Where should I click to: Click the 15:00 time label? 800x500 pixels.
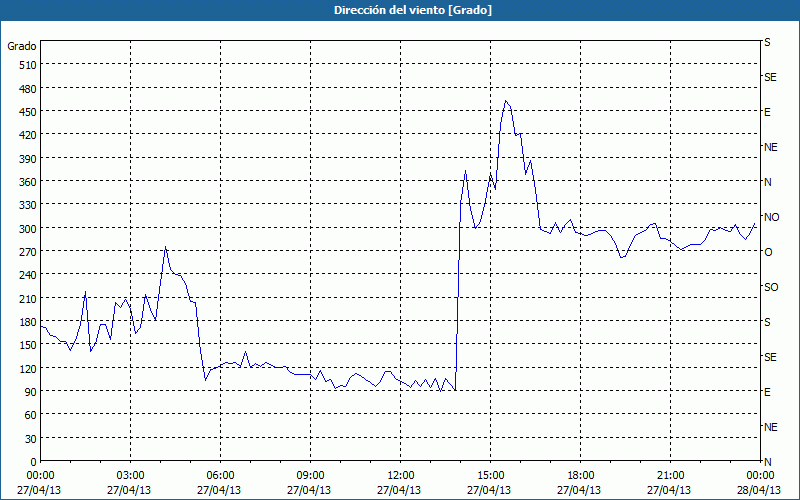[x=490, y=476]
